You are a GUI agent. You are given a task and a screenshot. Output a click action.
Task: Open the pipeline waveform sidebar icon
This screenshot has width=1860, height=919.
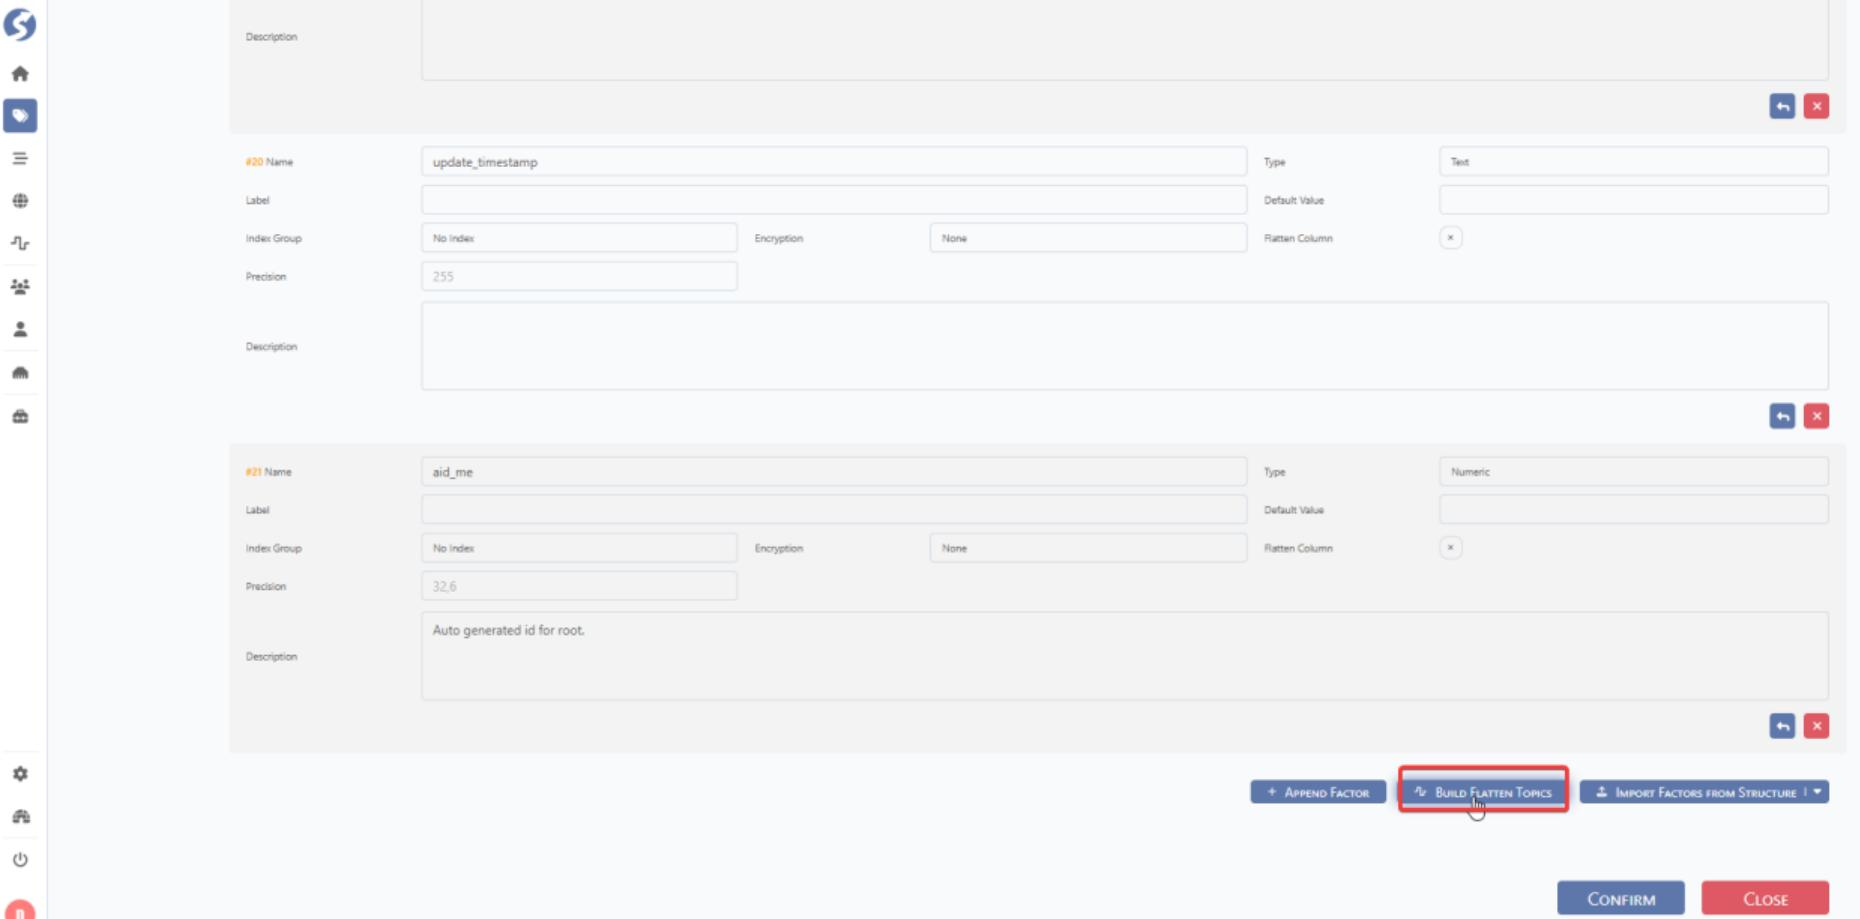click(20, 243)
